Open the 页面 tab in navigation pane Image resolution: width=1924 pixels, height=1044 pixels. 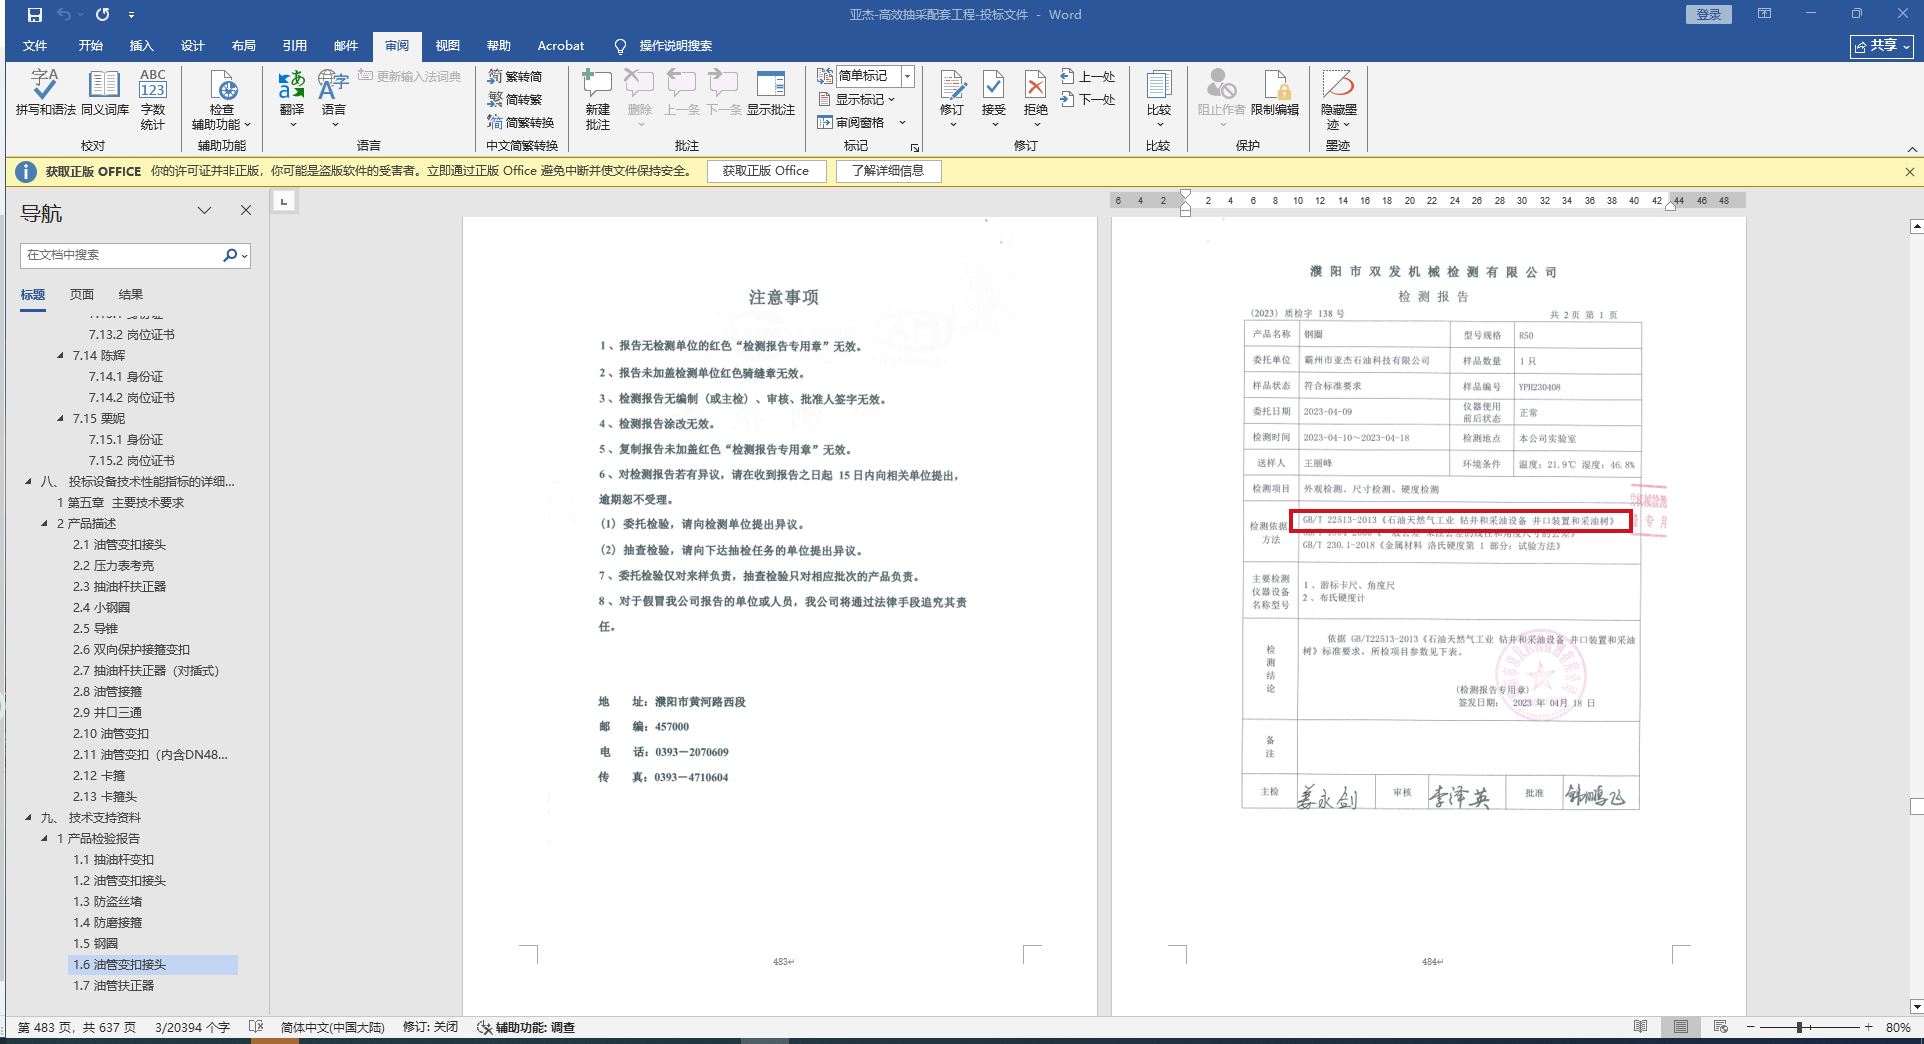point(82,295)
